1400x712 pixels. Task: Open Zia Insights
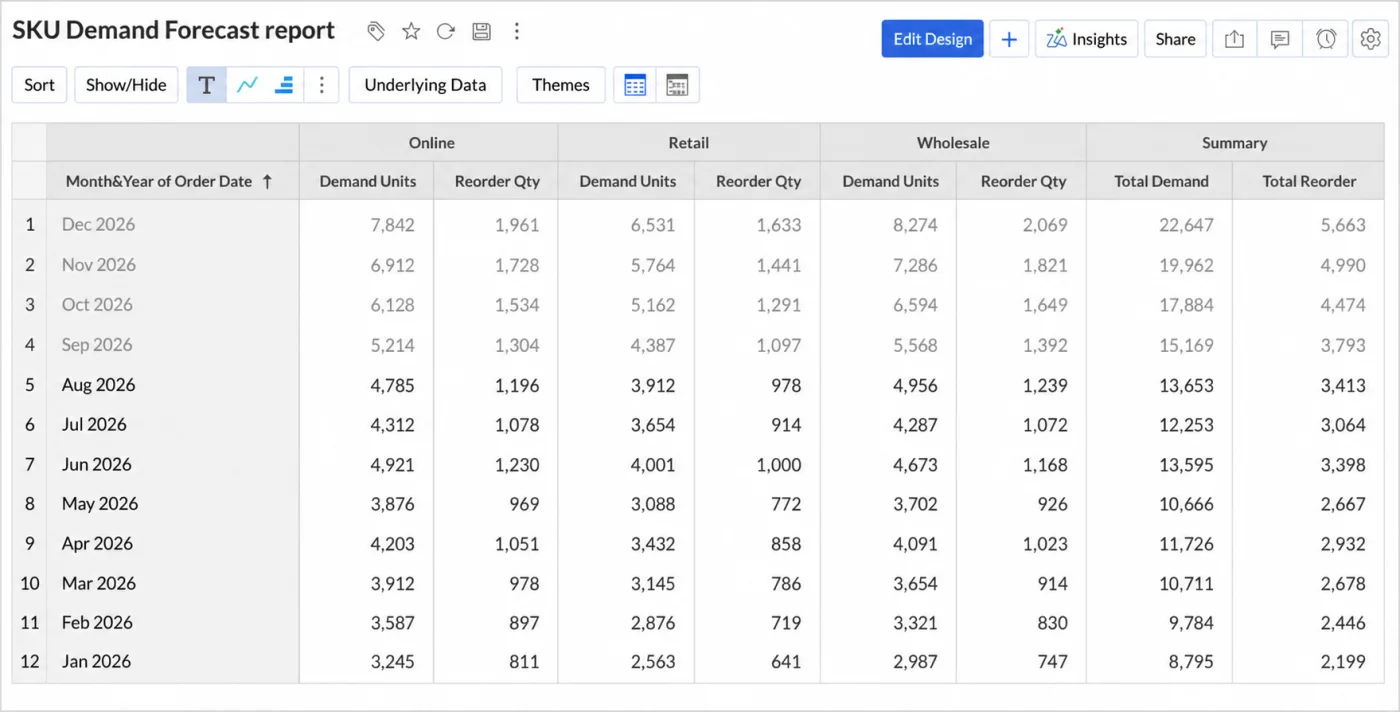[x=1086, y=39]
